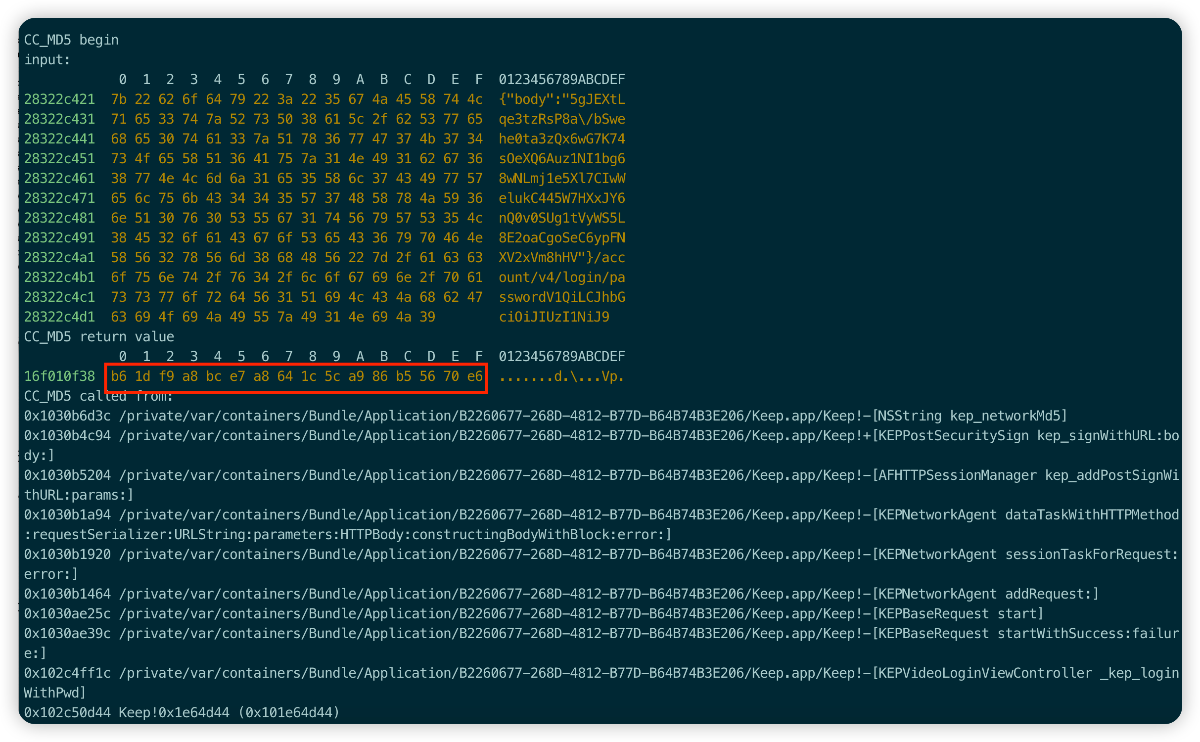Select stack address 0x102c4ff1c
The width and height of the screenshot is (1200, 742).
pyautogui.click(x=67, y=674)
